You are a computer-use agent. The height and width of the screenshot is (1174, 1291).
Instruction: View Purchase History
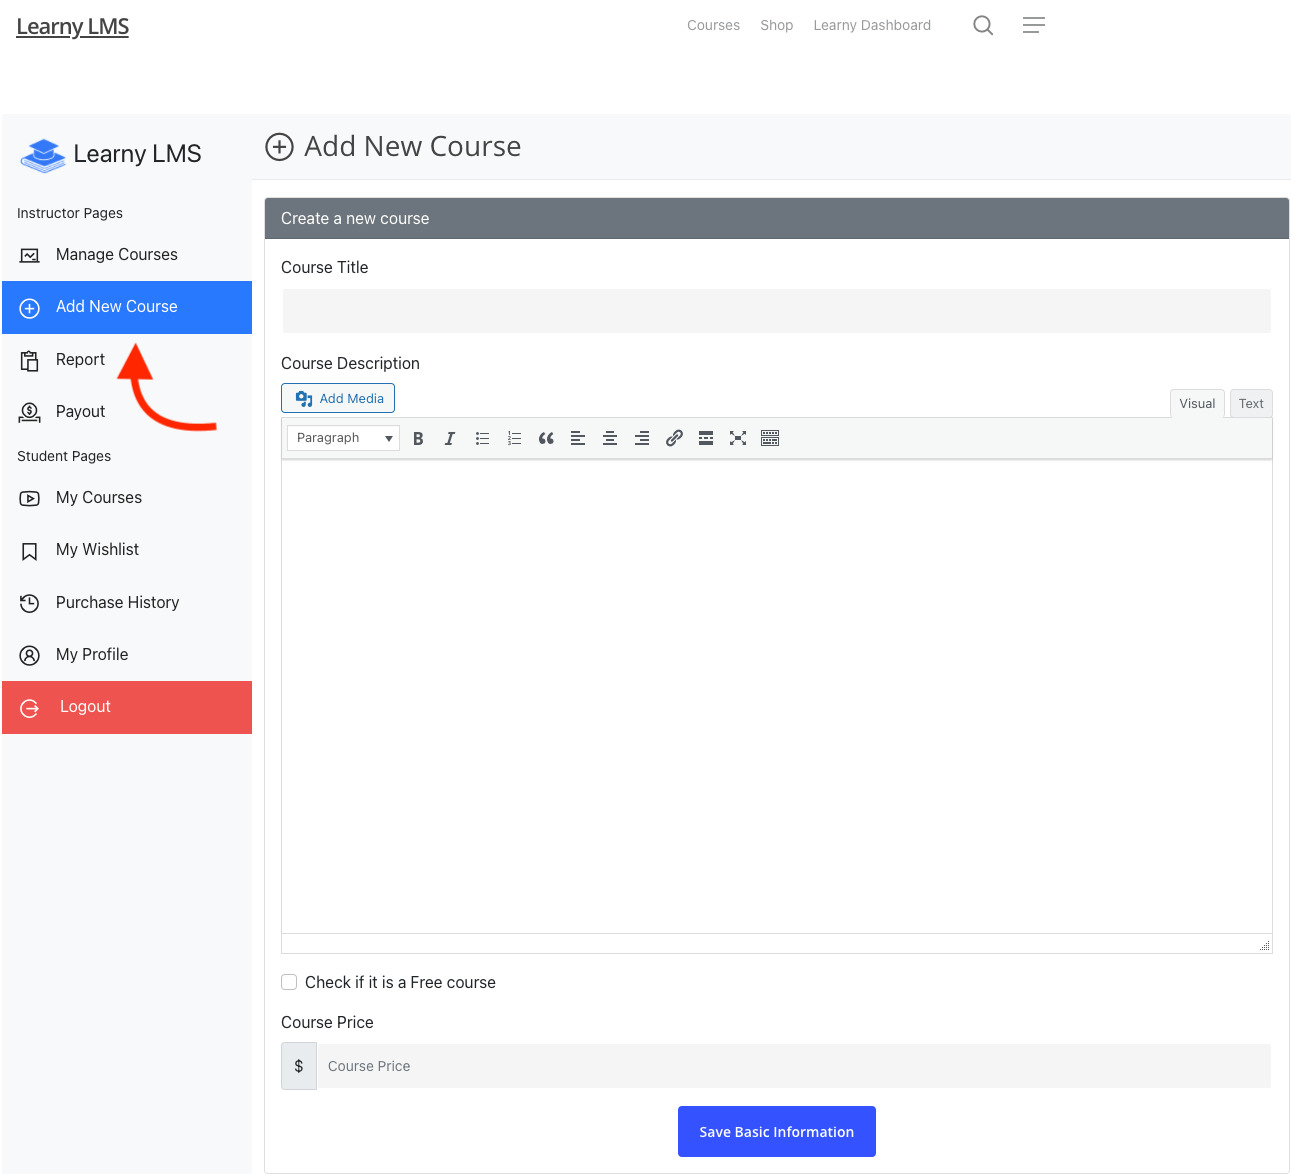127,603
